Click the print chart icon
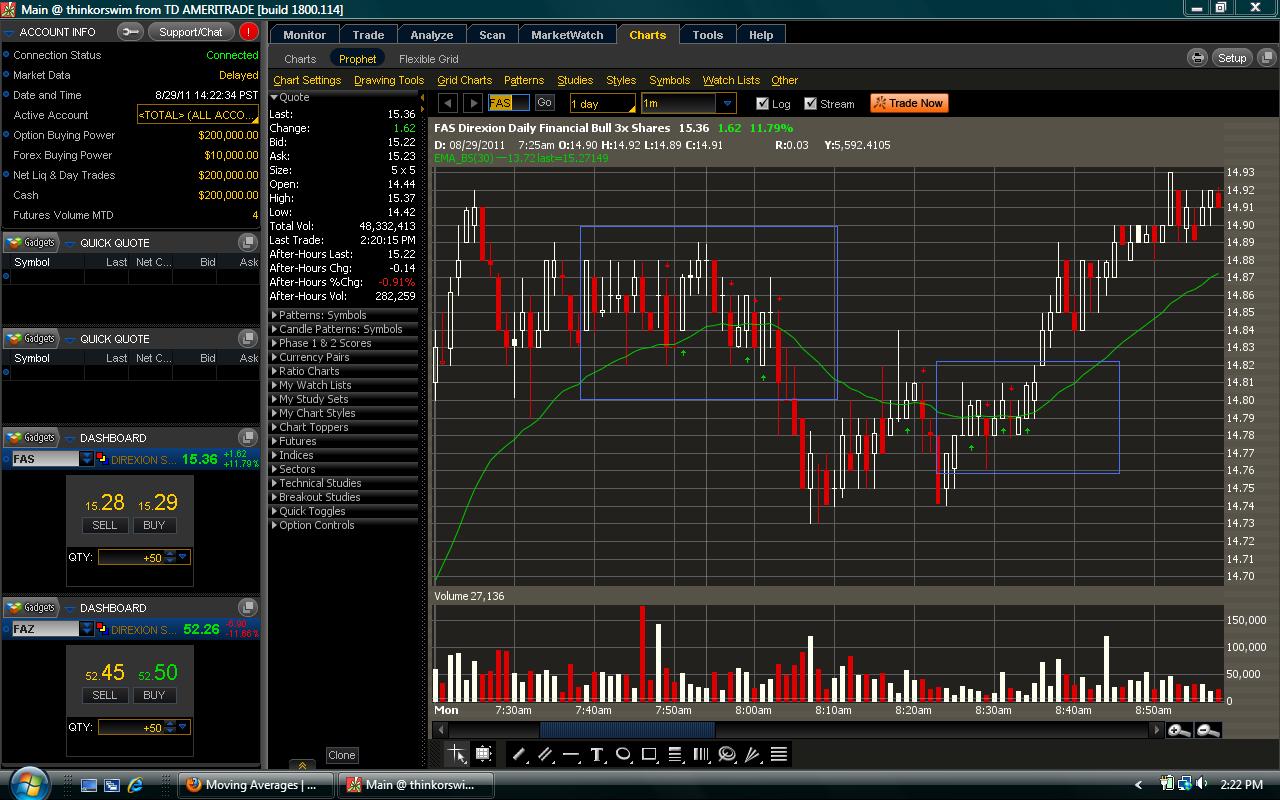This screenshot has height=800, width=1280. coord(1197,58)
